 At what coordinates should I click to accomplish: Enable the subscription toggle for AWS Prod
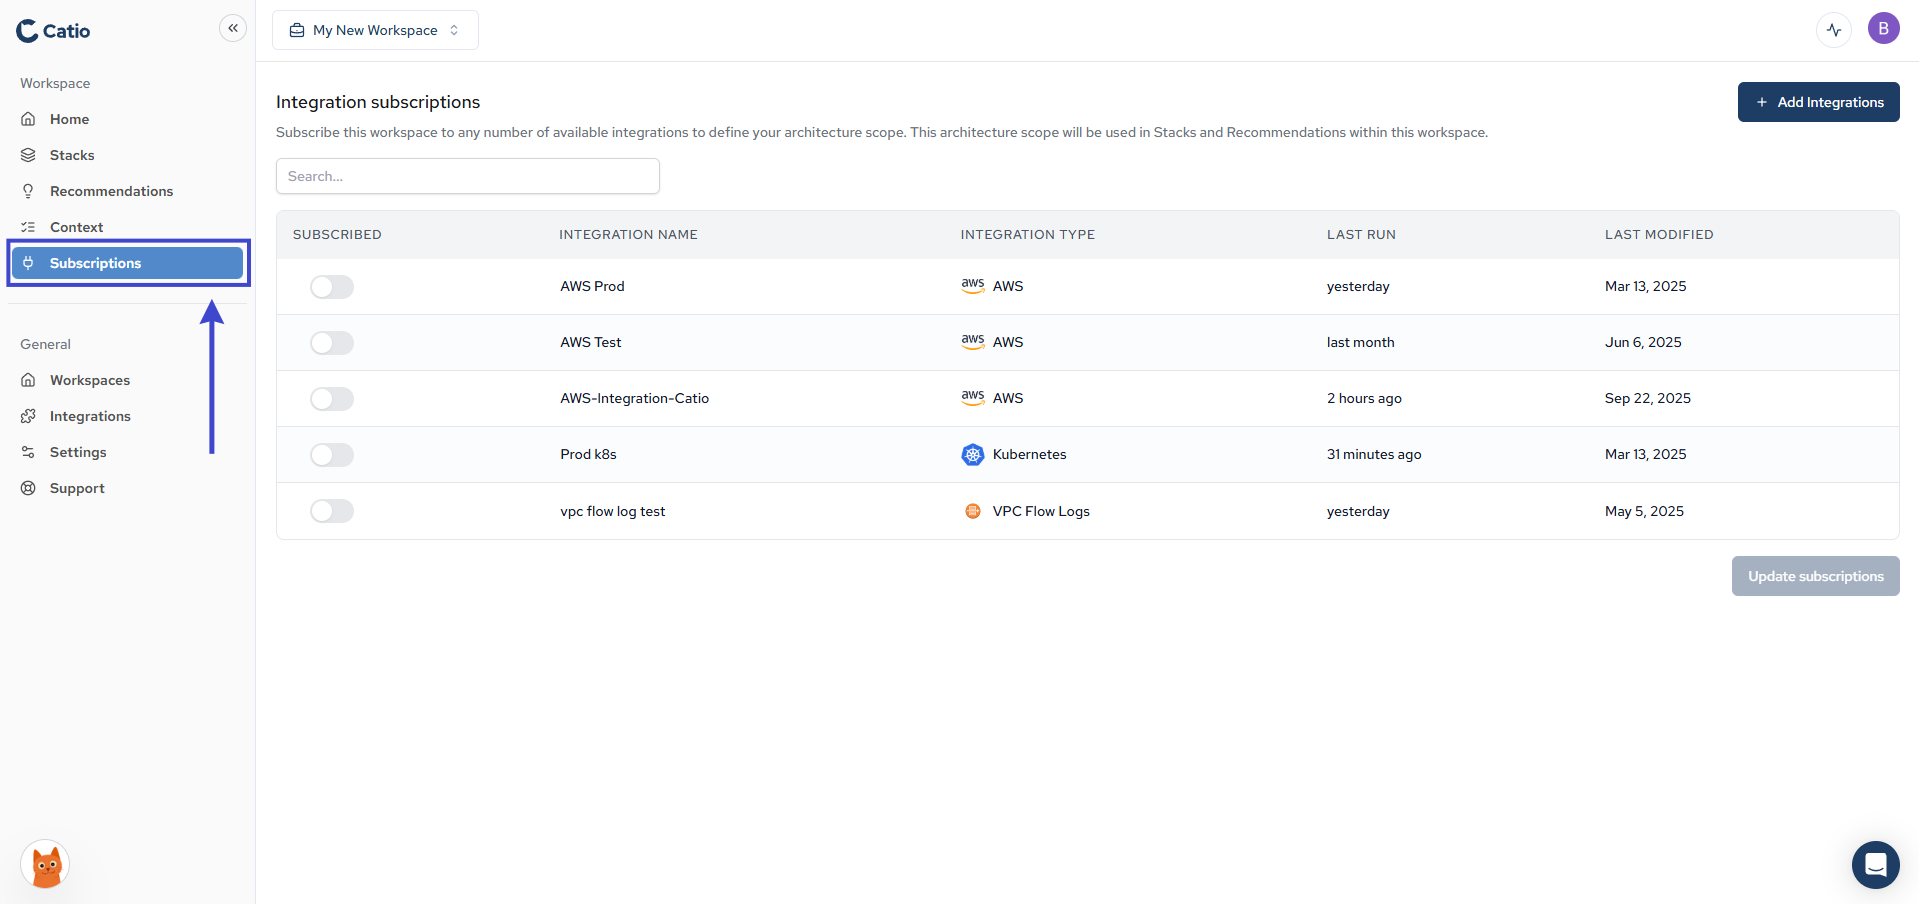[331, 286]
